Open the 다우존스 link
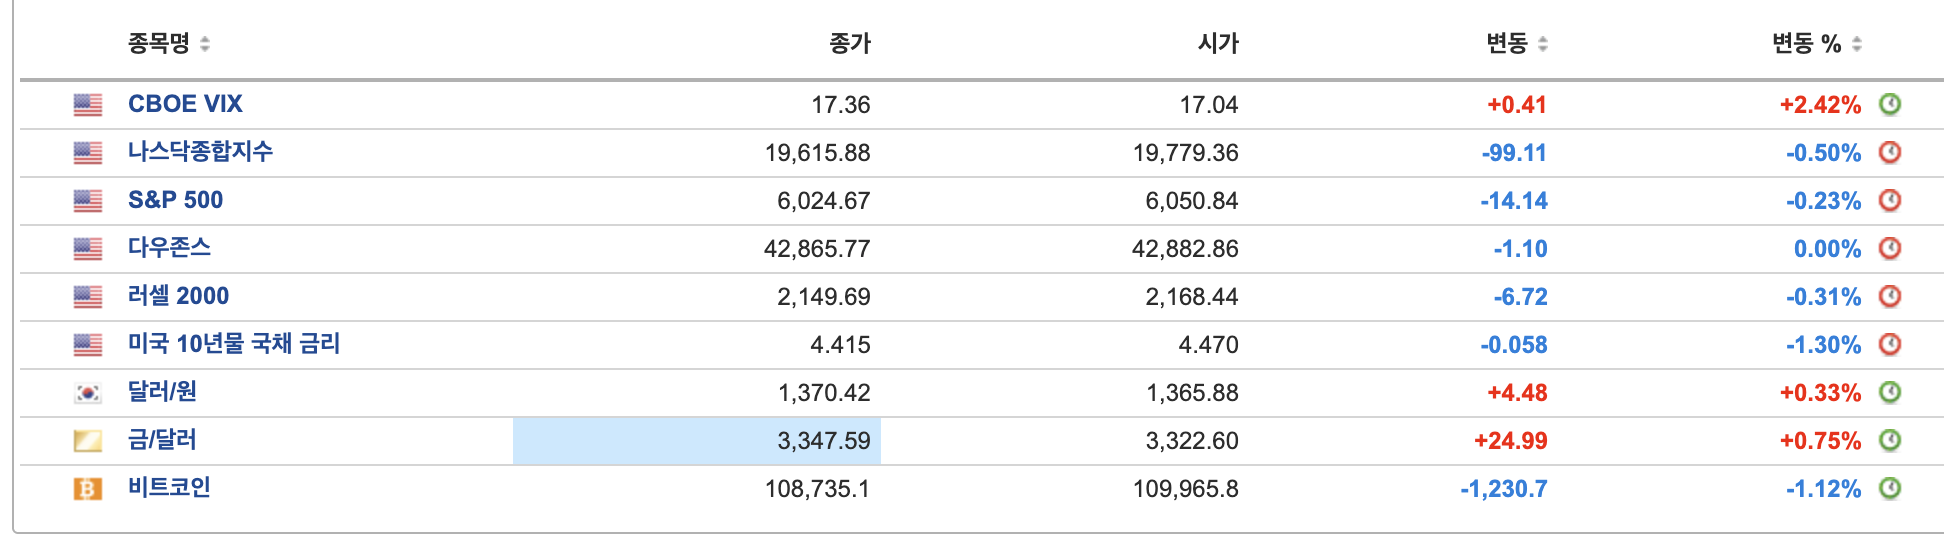Screen dimensions: 1944x550 tap(169, 248)
